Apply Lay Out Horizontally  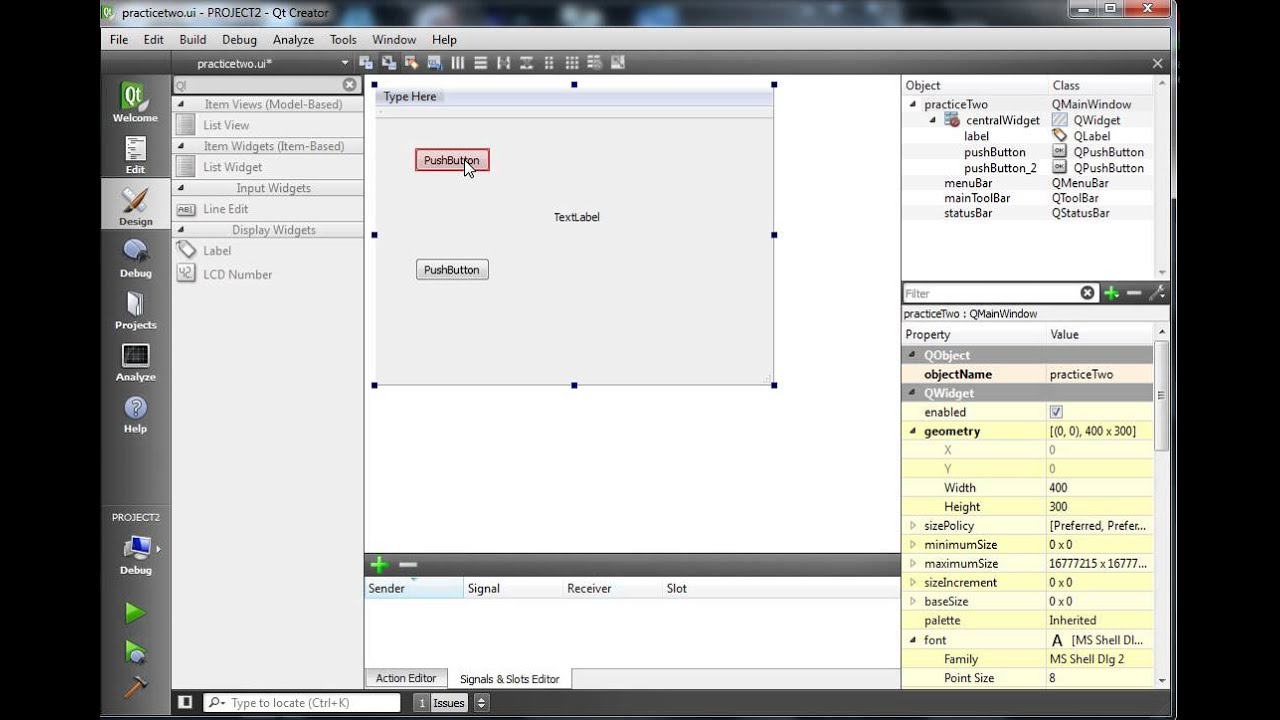coord(458,63)
